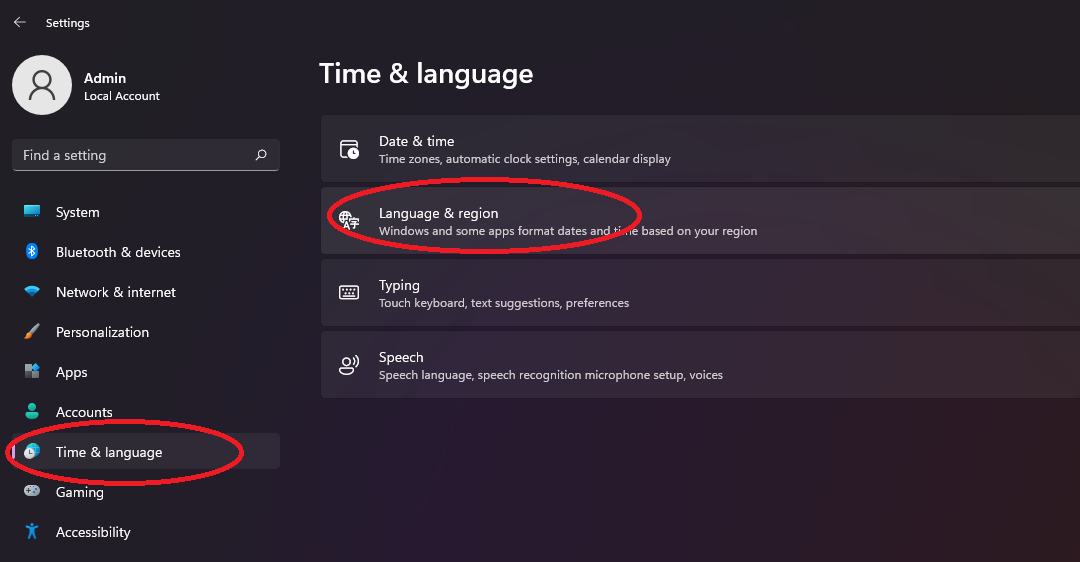This screenshot has width=1080, height=562.
Task: Click 'Windows and some apps format dates' text
Action: point(568,231)
